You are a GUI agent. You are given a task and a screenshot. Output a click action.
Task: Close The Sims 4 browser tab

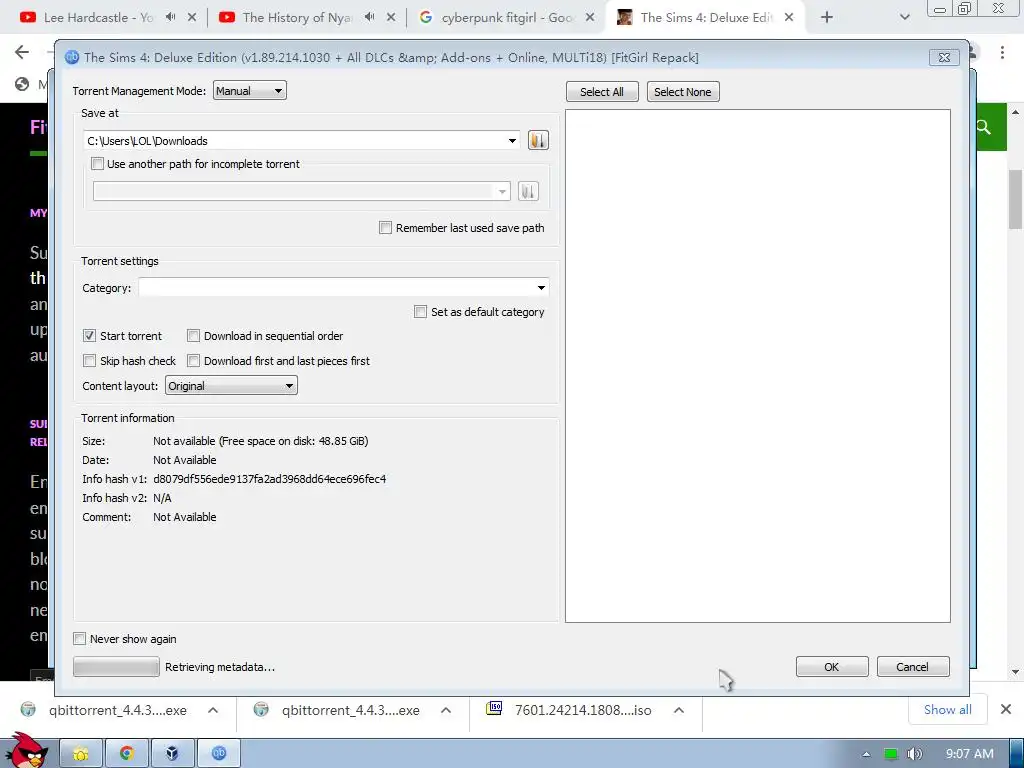[x=789, y=18]
